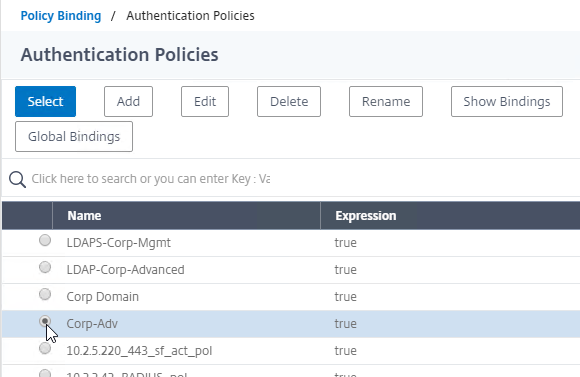Click the Corp Domain policy name

pyautogui.click(x=102, y=297)
